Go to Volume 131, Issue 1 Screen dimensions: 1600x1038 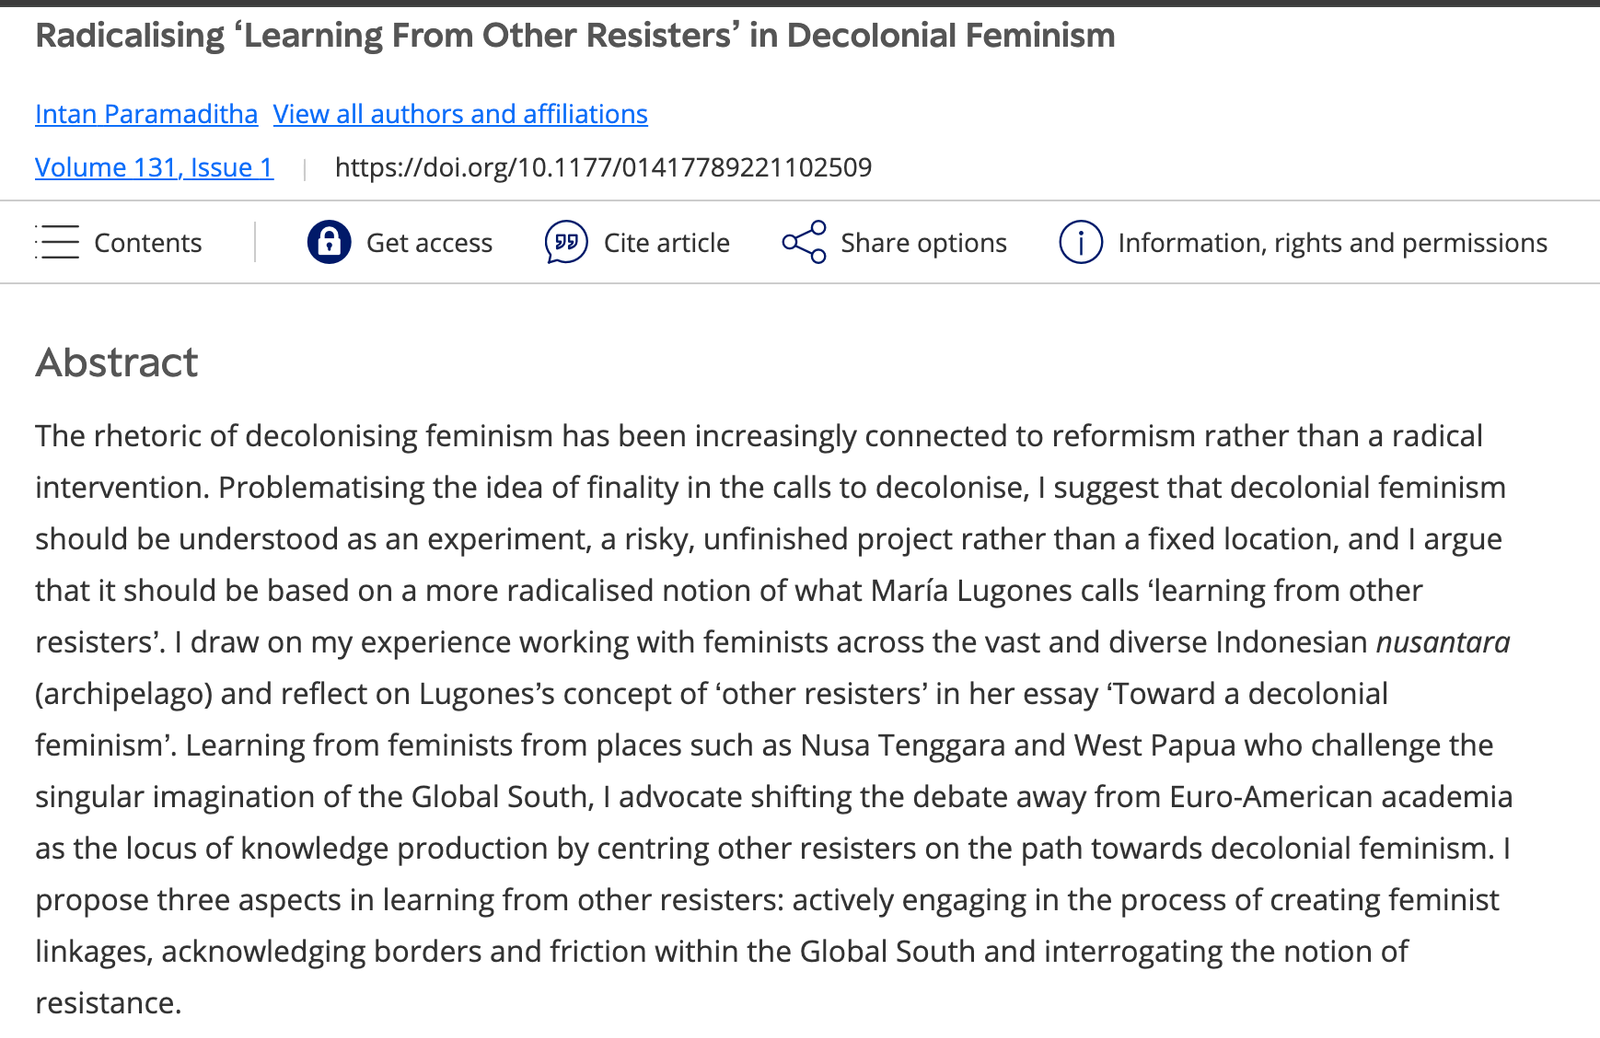(154, 167)
